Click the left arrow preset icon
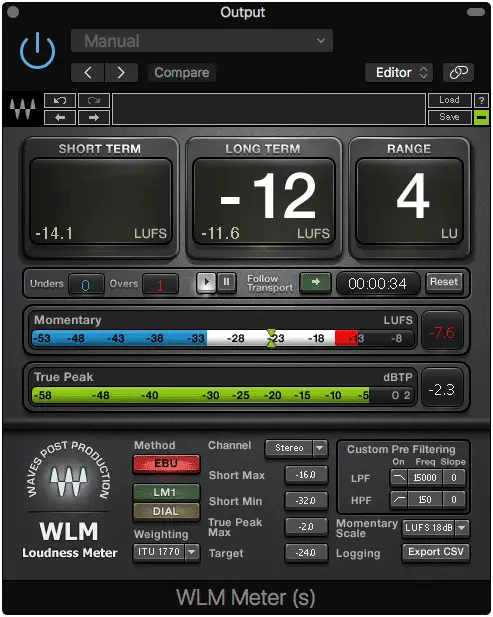493x617 pixels. tap(60, 117)
